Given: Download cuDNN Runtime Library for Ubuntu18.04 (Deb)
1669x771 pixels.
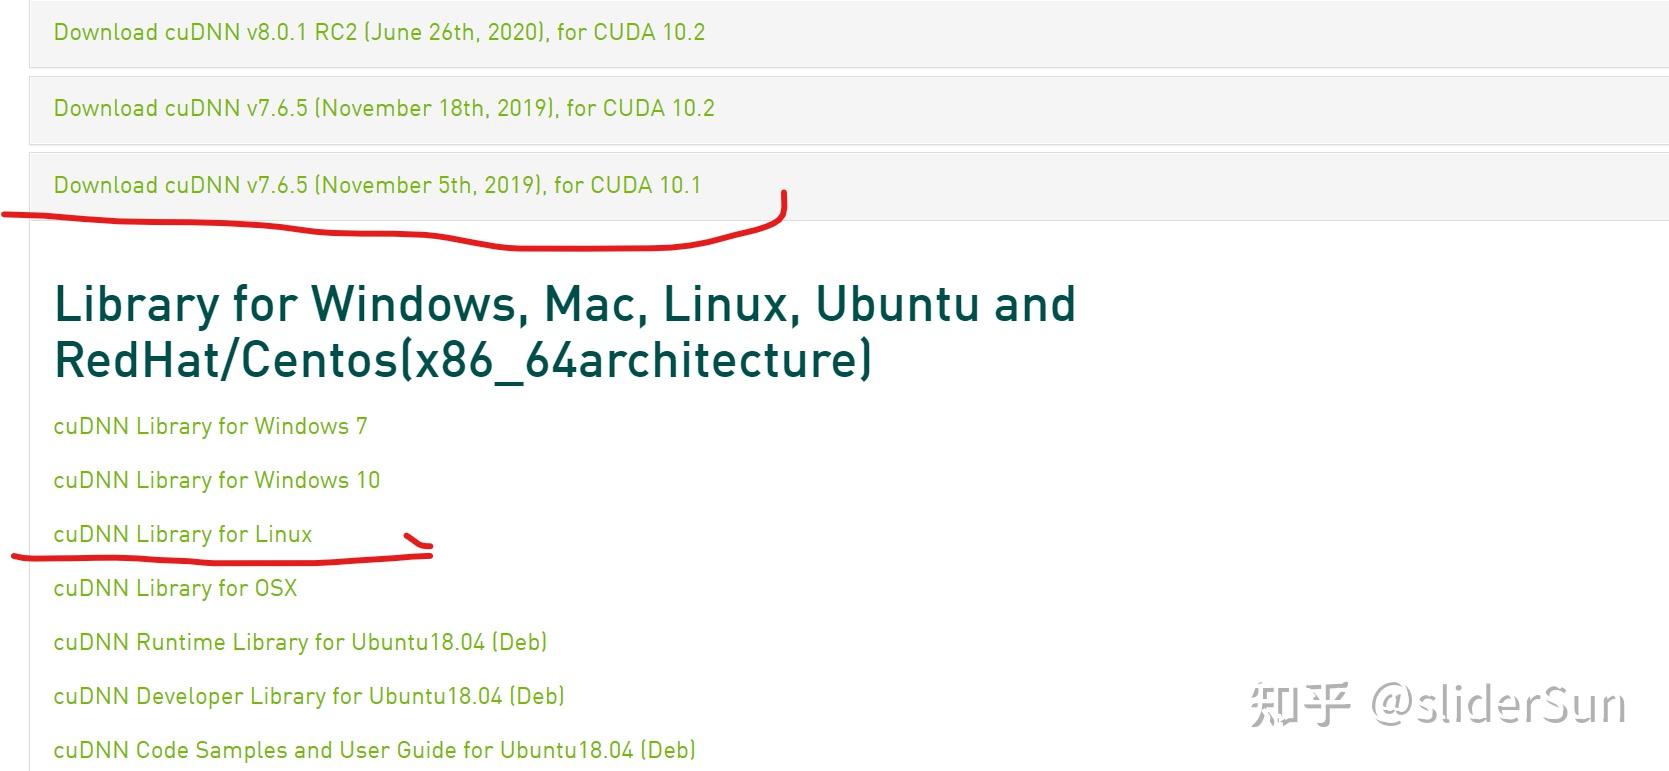Looking at the screenshot, I should pos(300,642).
